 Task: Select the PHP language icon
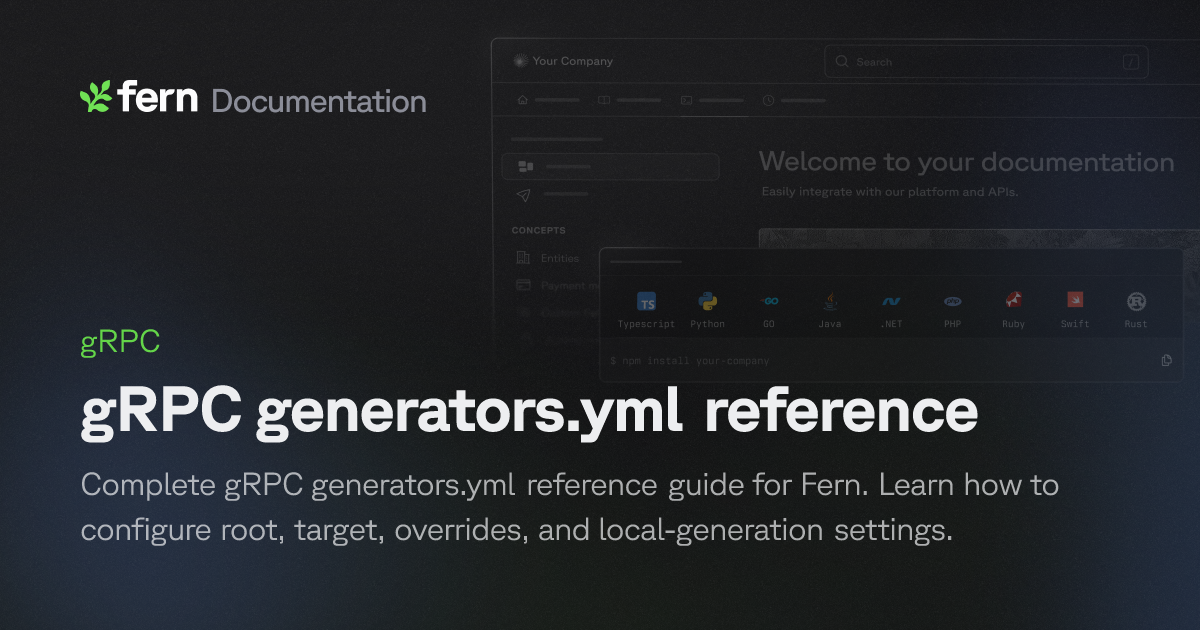953,301
